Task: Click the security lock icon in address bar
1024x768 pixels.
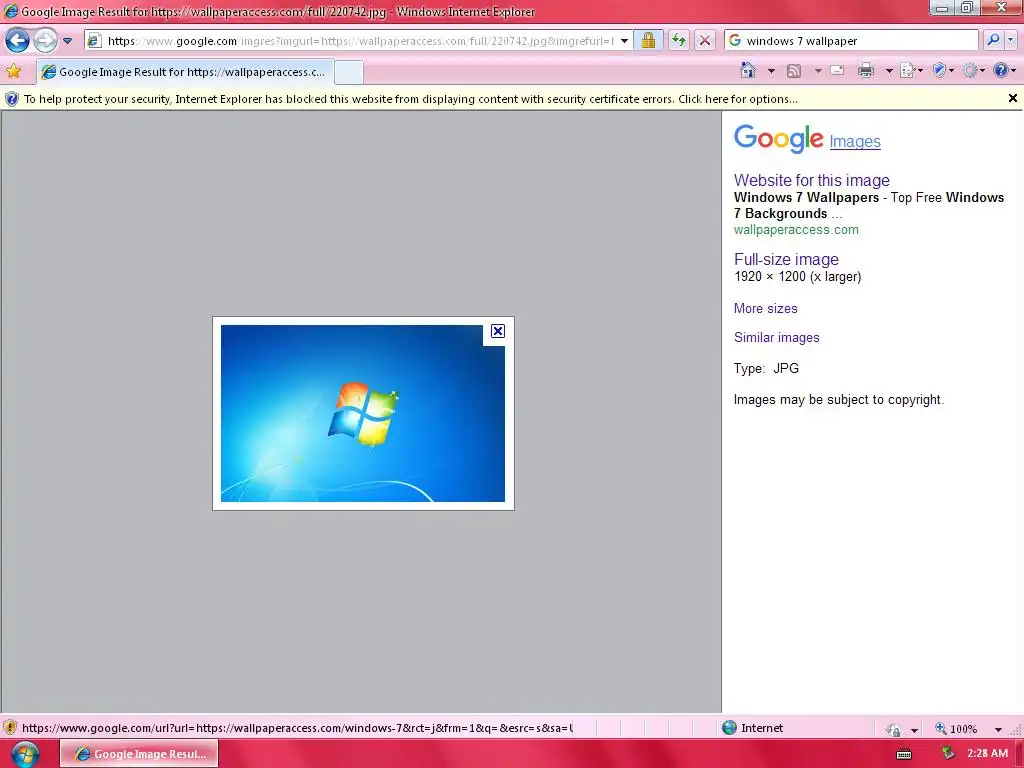Action: click(648, 40)
